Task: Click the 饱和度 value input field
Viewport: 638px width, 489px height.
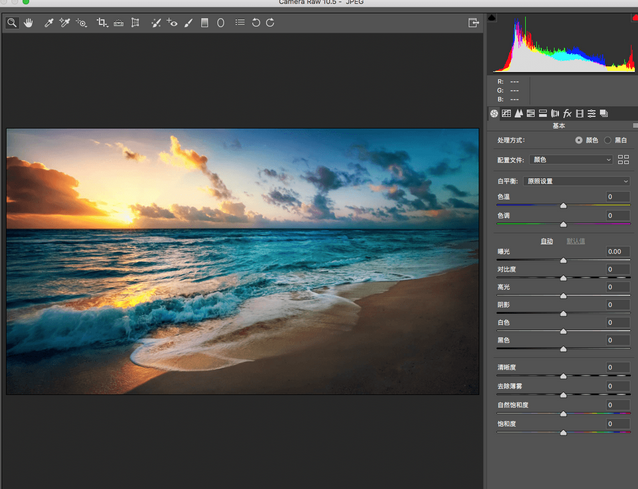Action: (x=618, y=424)
